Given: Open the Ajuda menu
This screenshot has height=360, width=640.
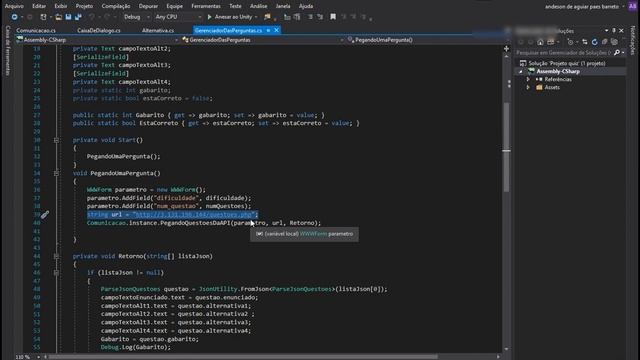Looking at the screenshot, I should coord(306,6).
